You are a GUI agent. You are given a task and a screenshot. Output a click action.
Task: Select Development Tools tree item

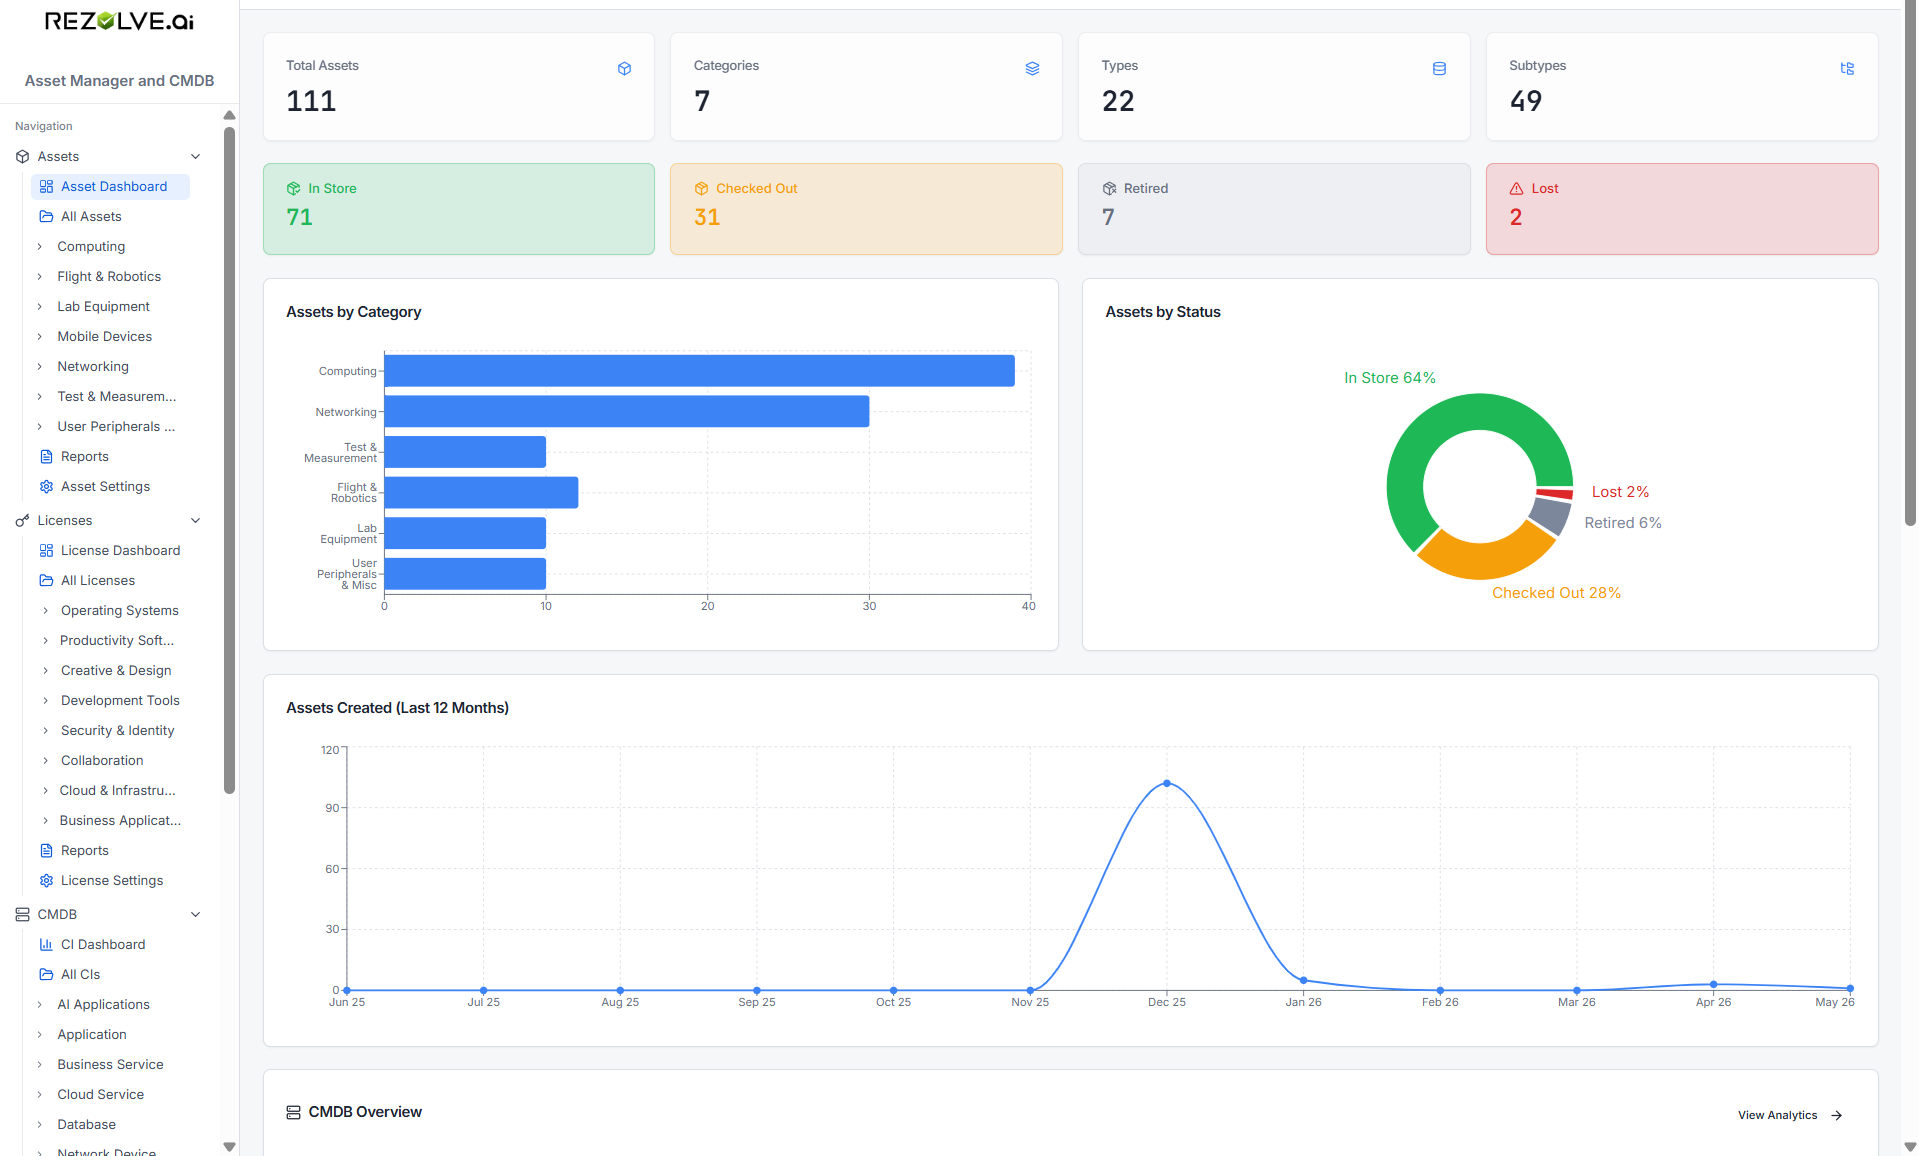point(120,701)
